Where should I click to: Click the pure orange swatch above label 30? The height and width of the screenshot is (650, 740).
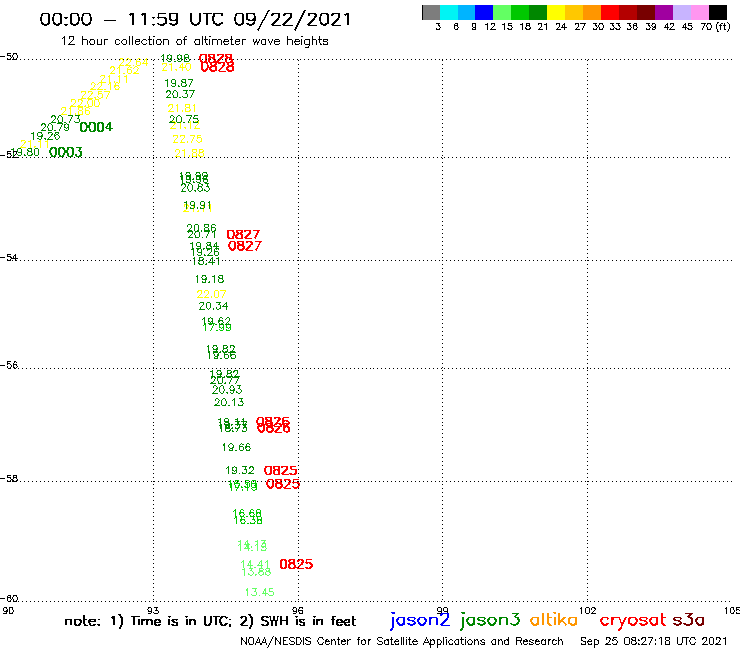(592, 12)
